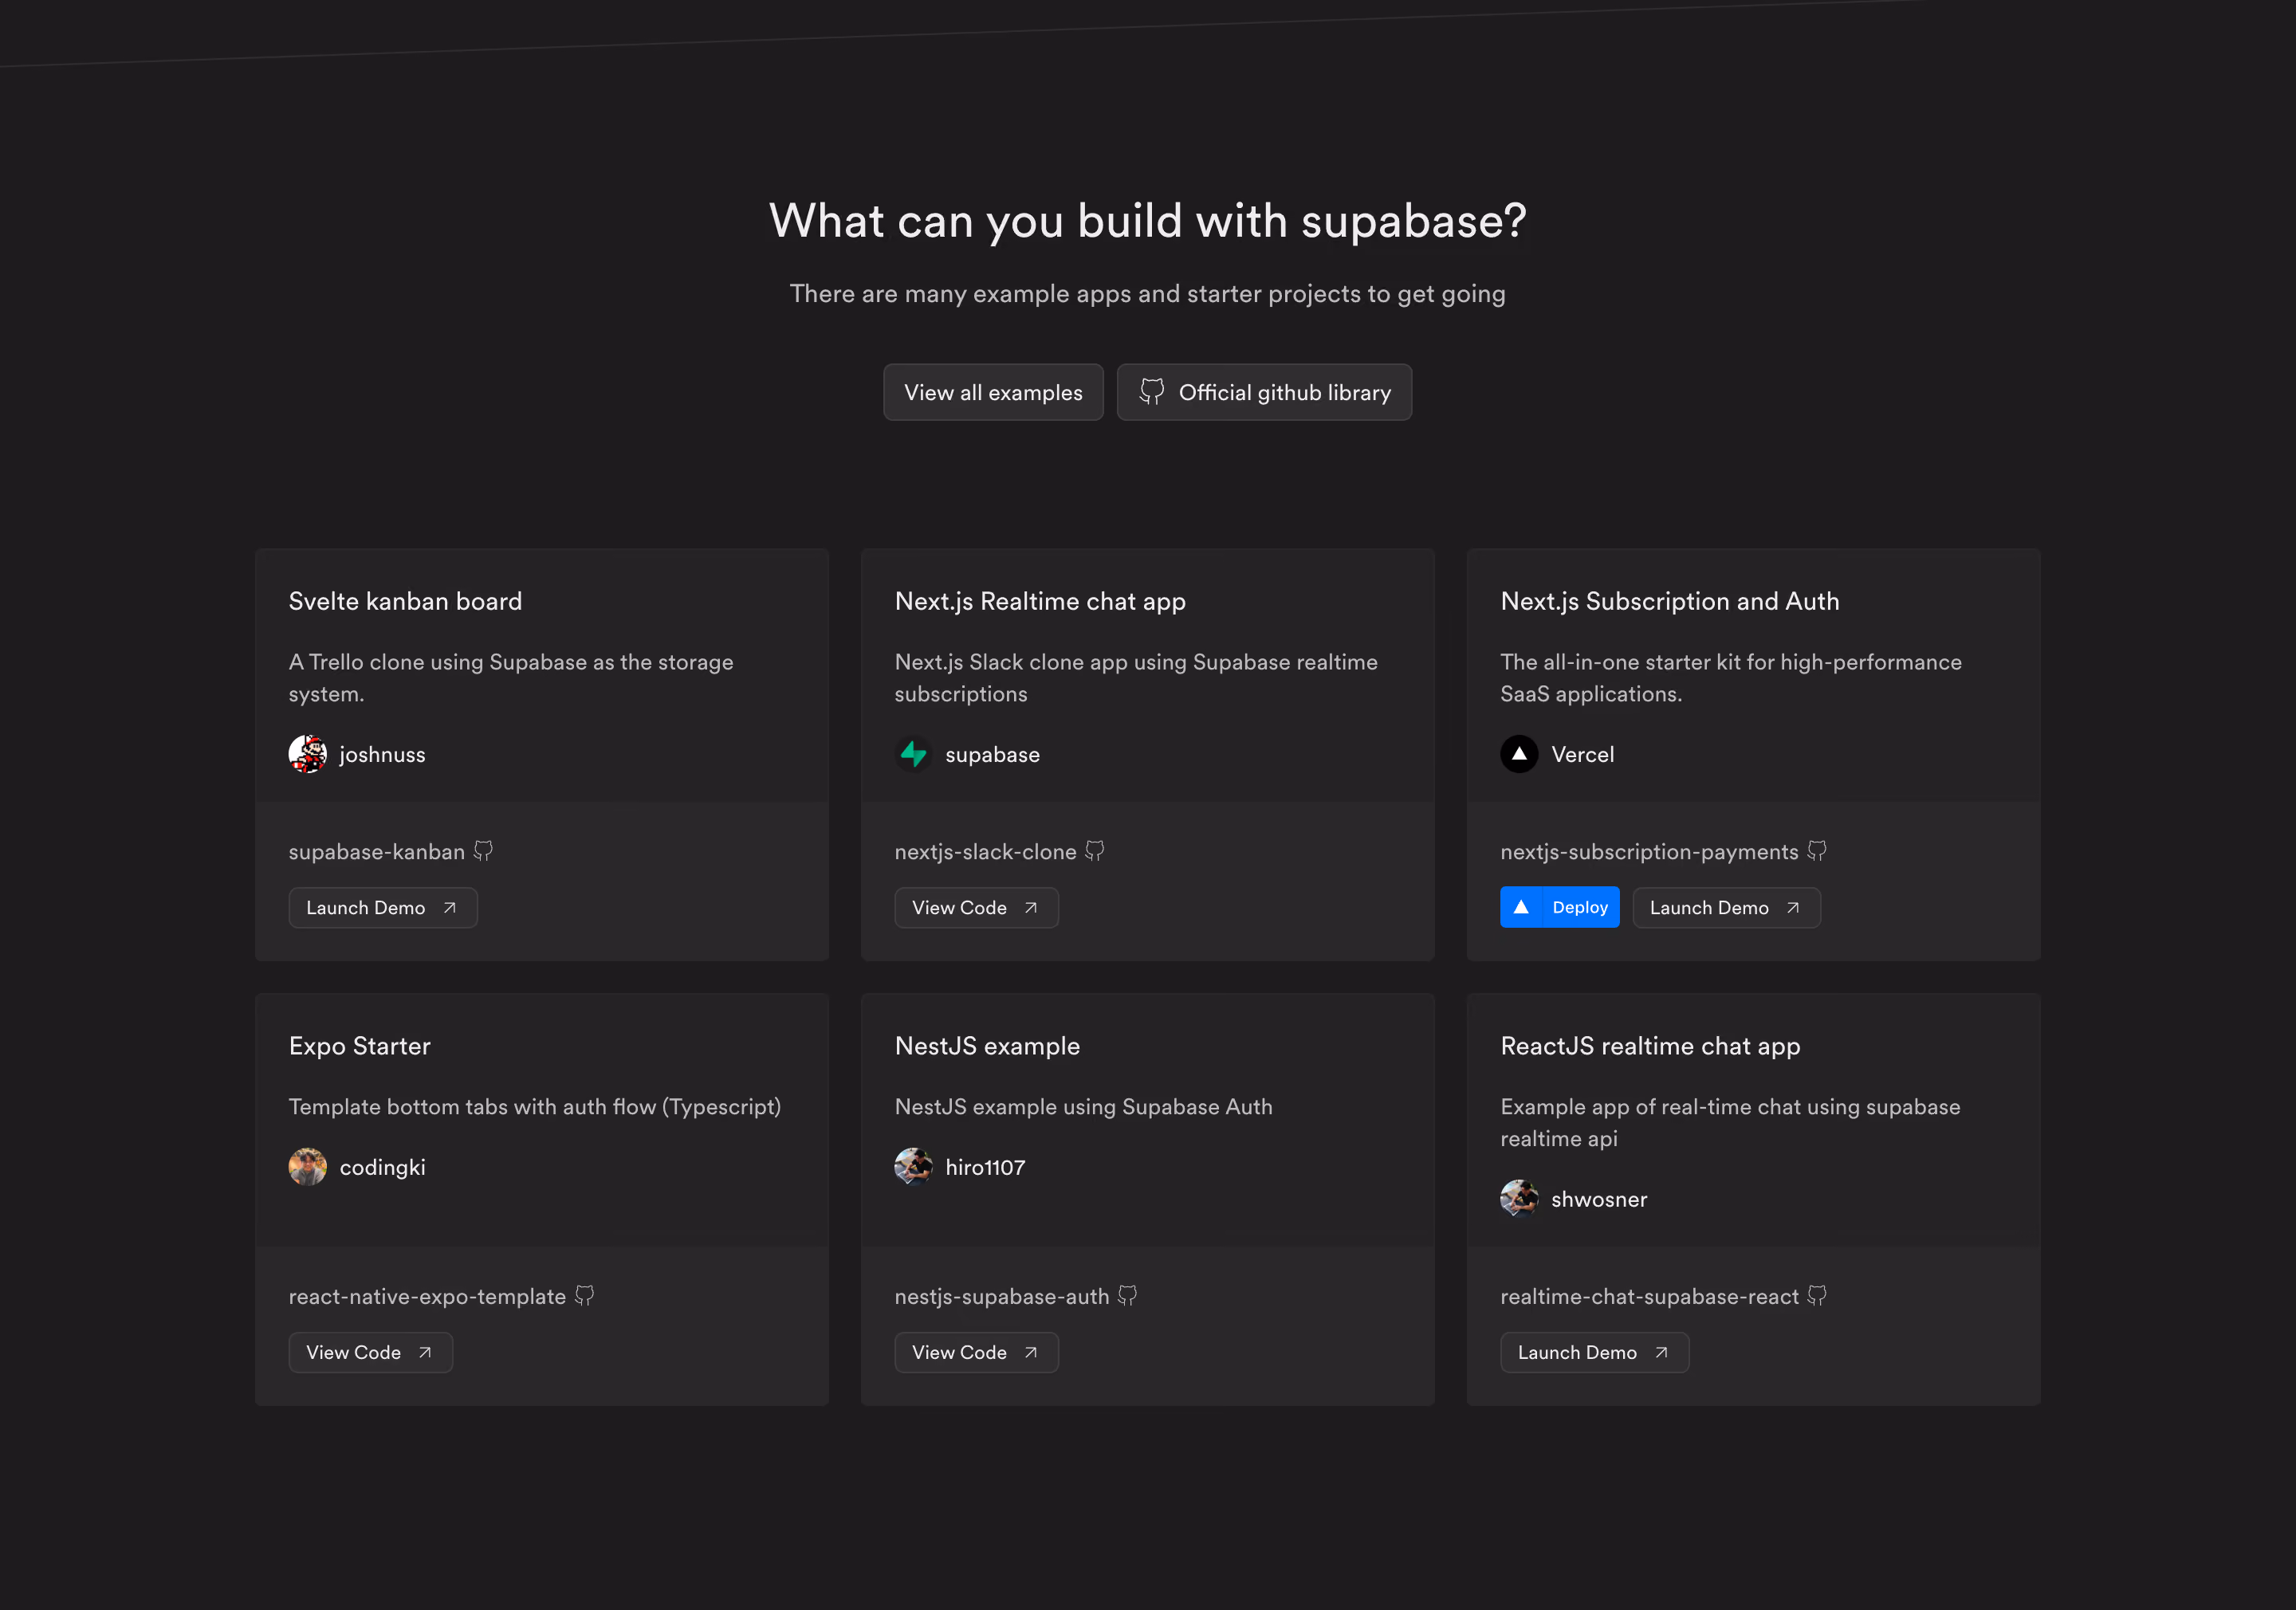Click arrow icon on nextjs-slack-clone View Code
Image resolution: width=2296 pixels, height=1610 pixels.
click(1031, 908)
